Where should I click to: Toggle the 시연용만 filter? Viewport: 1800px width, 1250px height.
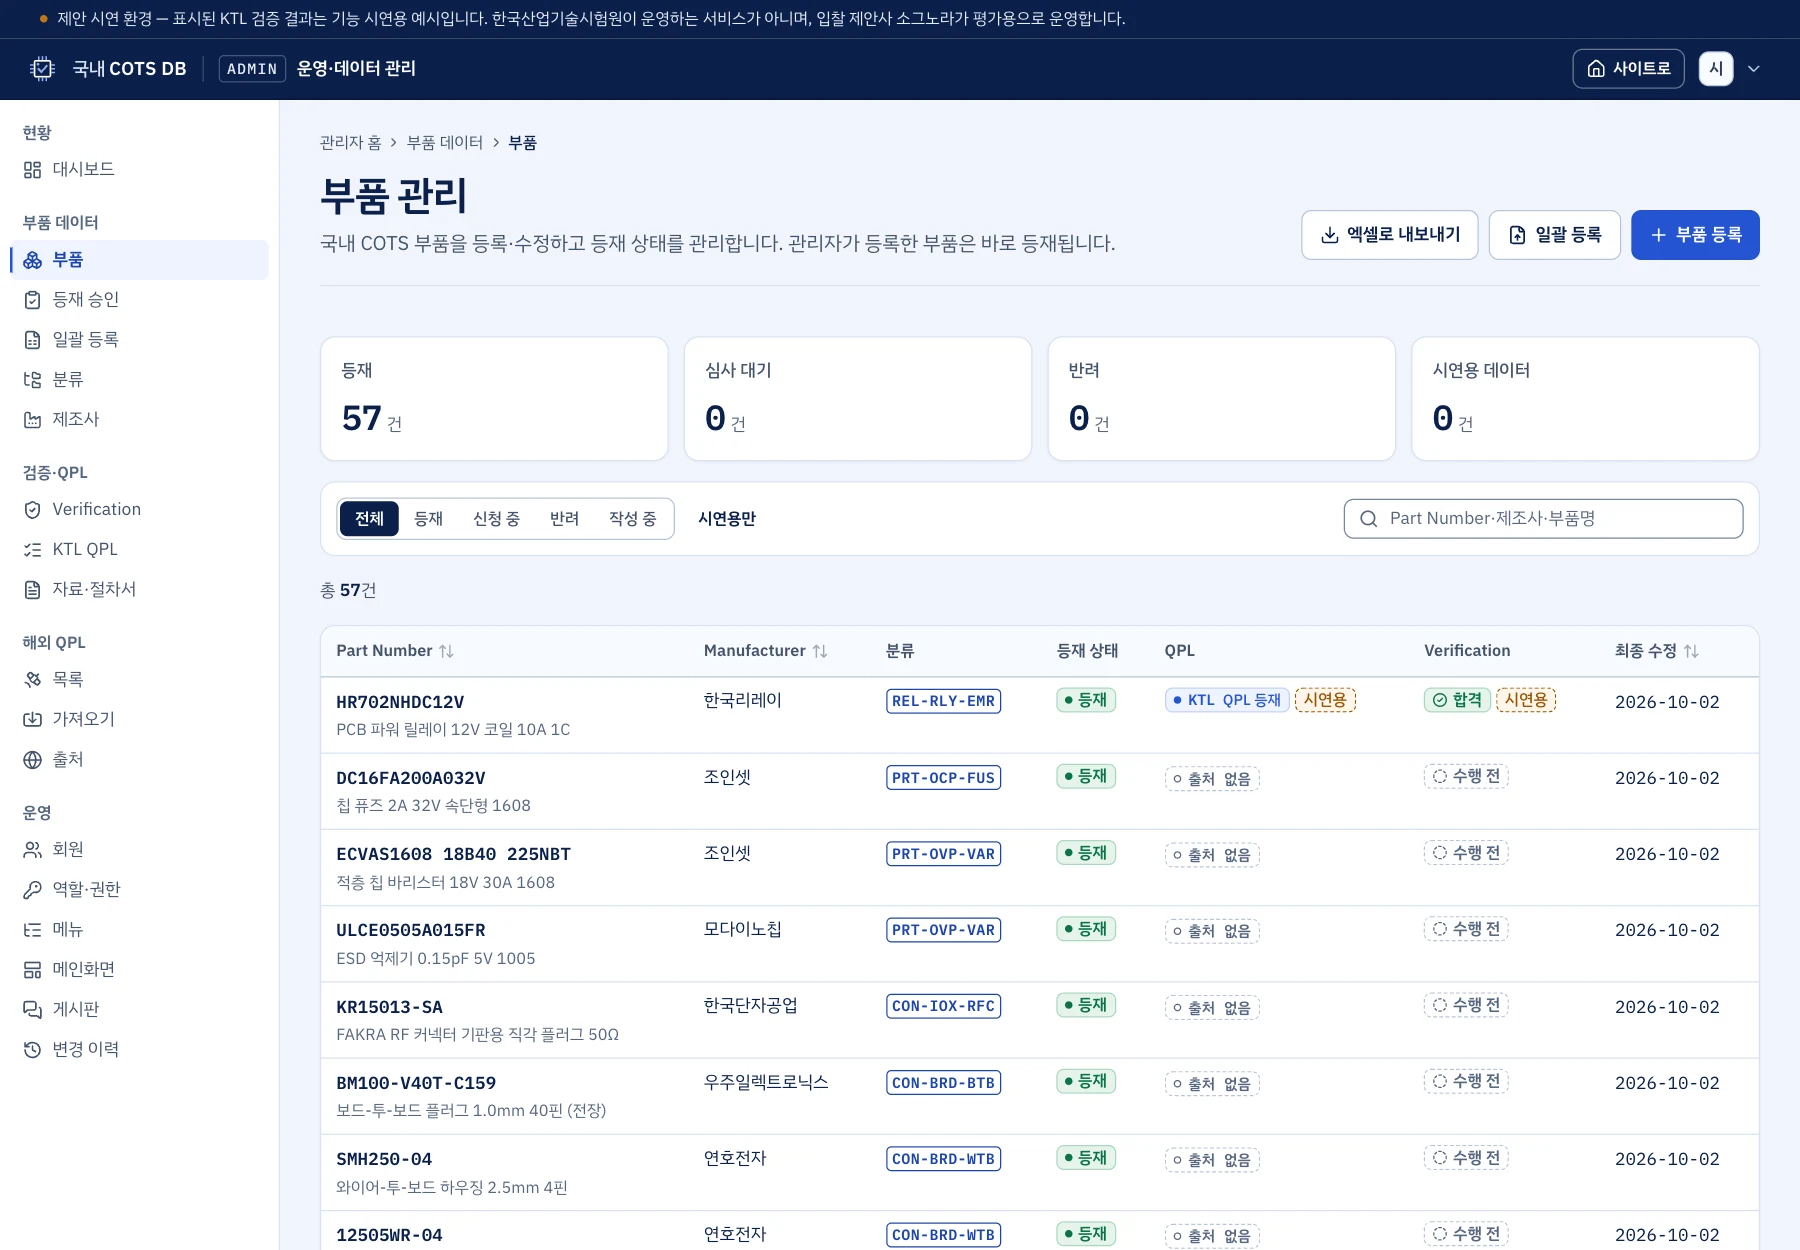pos(727,519)
